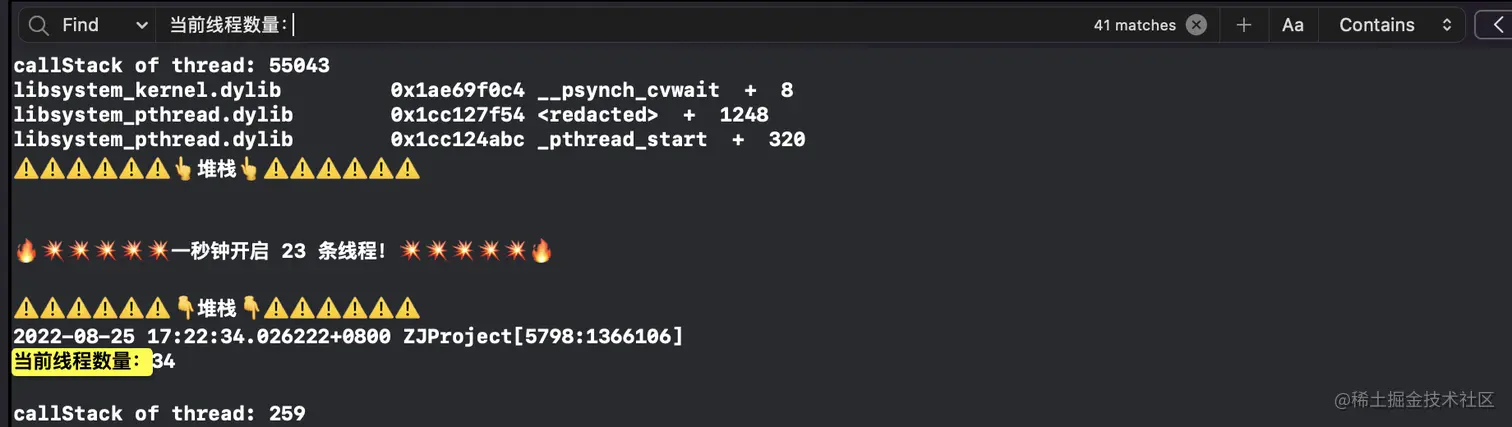Toggle the Aa match case option
1512x427 pixels.
(x=1293, y=25)
